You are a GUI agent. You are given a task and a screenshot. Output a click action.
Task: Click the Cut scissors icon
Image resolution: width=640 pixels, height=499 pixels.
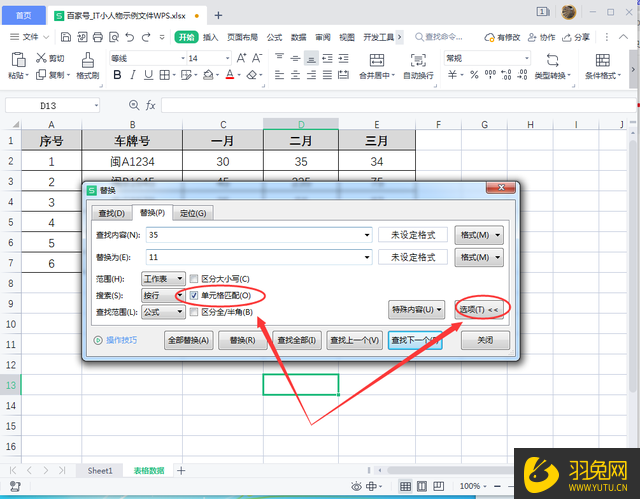41,58
